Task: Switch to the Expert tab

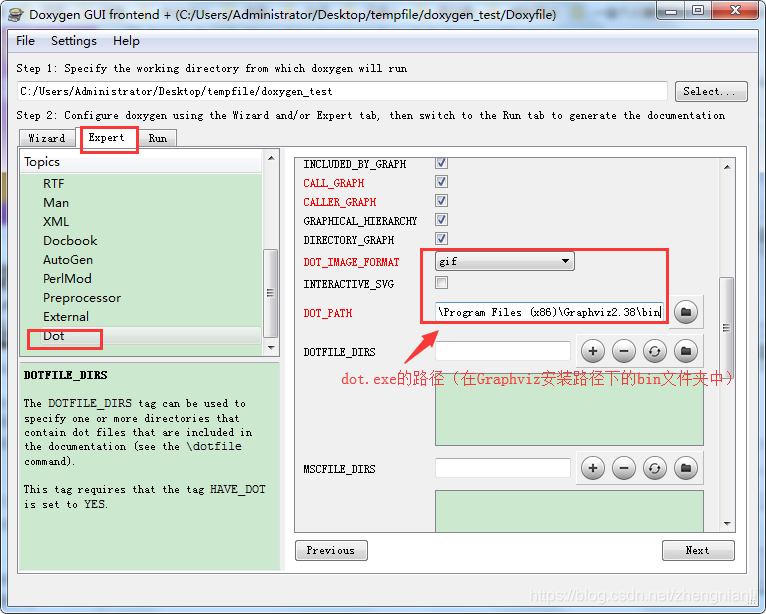Action: [106, 138]
